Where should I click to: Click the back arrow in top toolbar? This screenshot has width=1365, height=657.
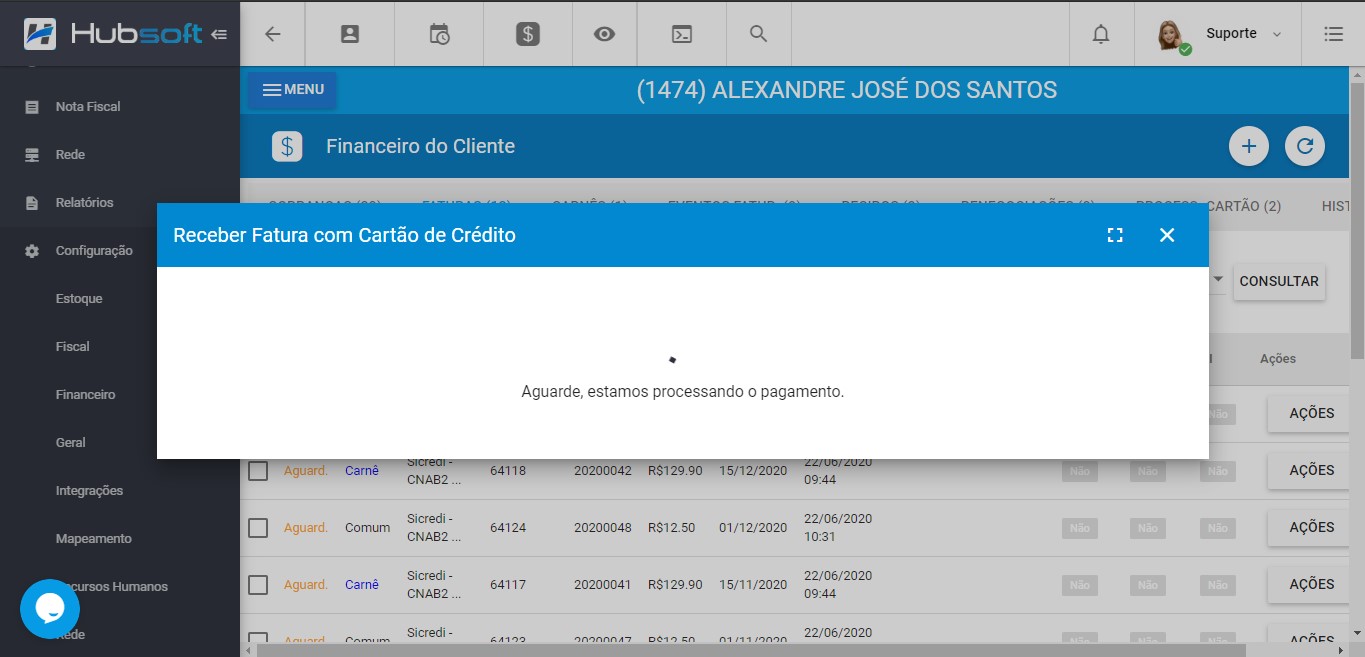pyautogui.click(x=272, y=34)
